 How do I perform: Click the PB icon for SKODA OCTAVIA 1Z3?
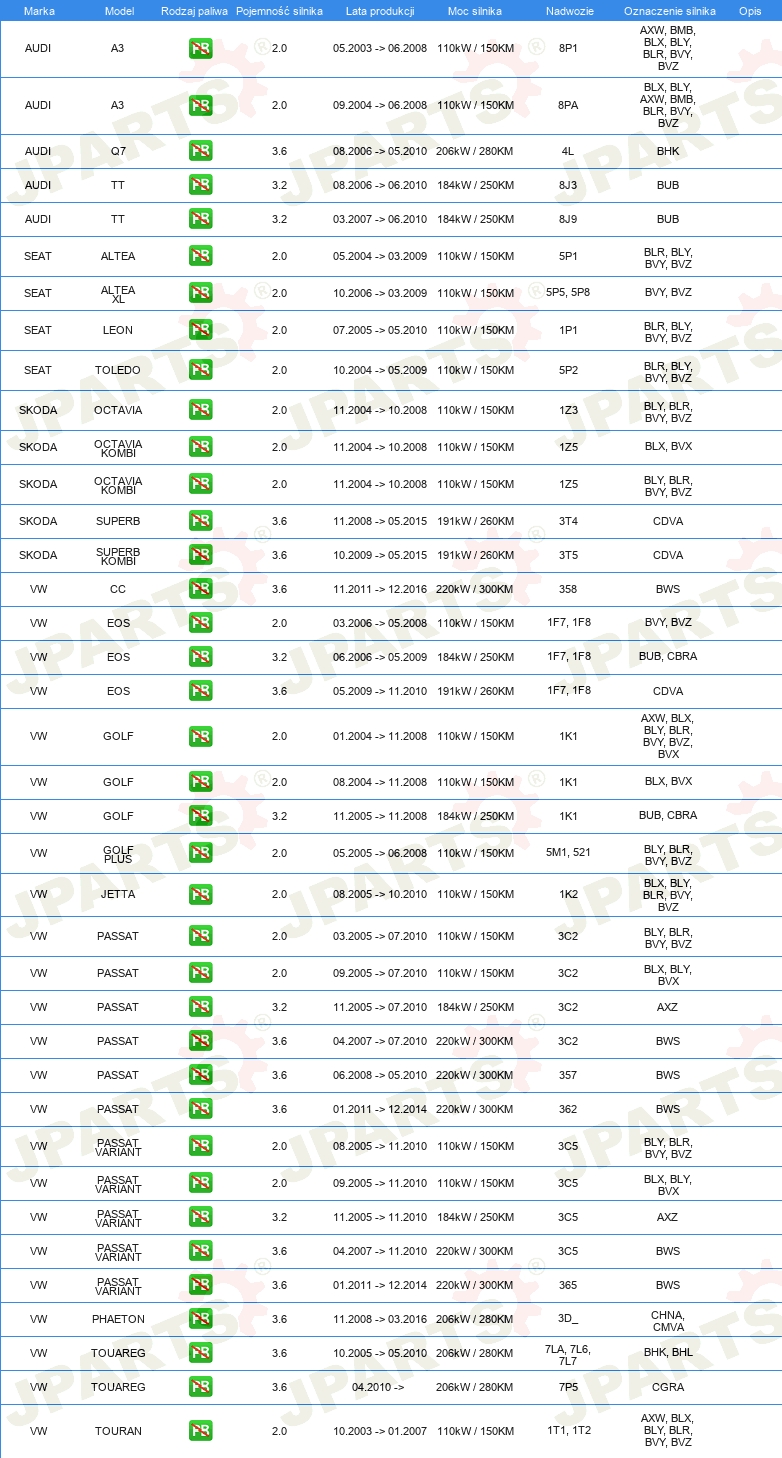(200, 410)
